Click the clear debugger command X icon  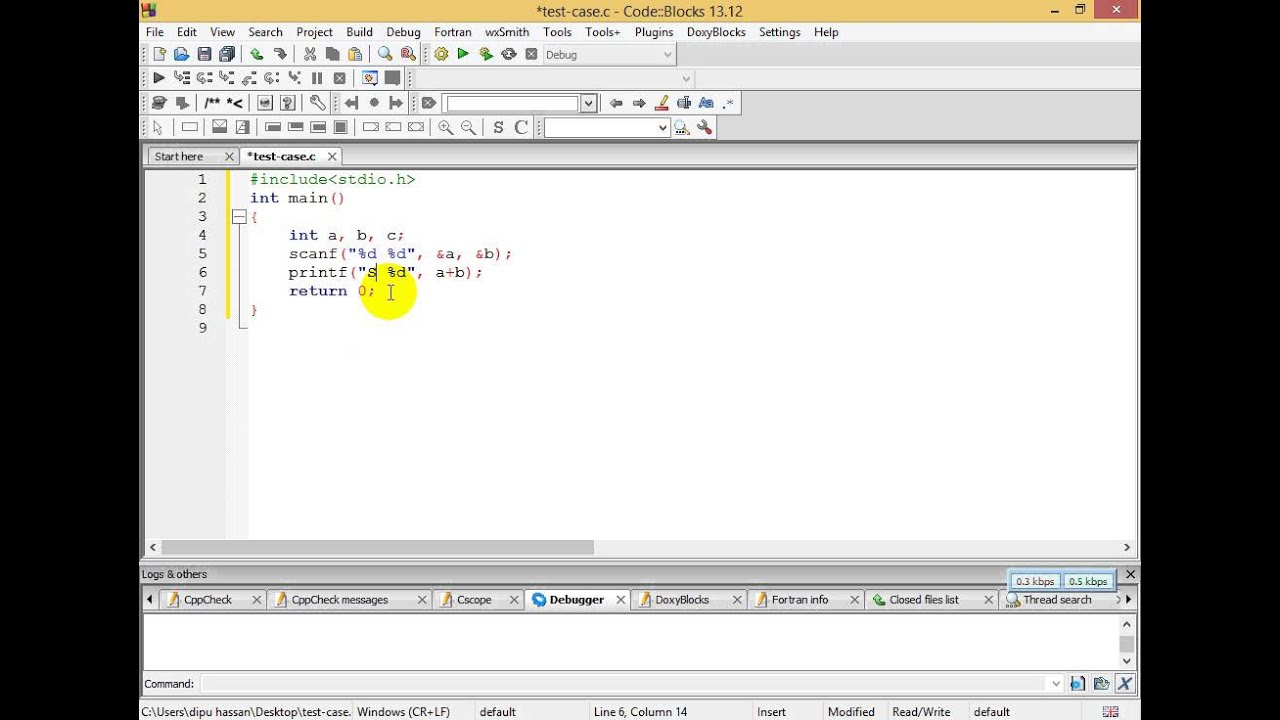(1124, 684)
